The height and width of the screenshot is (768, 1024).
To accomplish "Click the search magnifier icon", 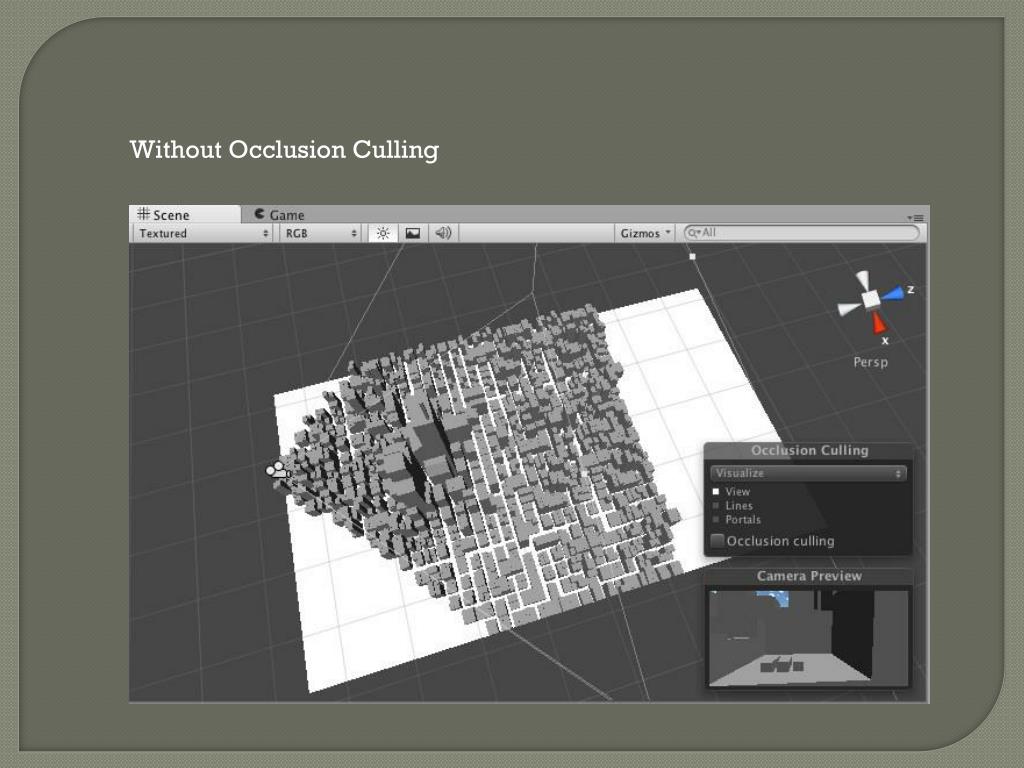I will pyautogui.click(x=694, y=232).
